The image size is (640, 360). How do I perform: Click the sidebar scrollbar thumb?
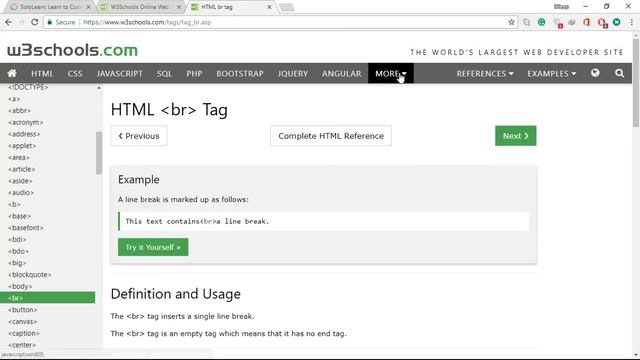pyautogui.click(x=99, y=153)
